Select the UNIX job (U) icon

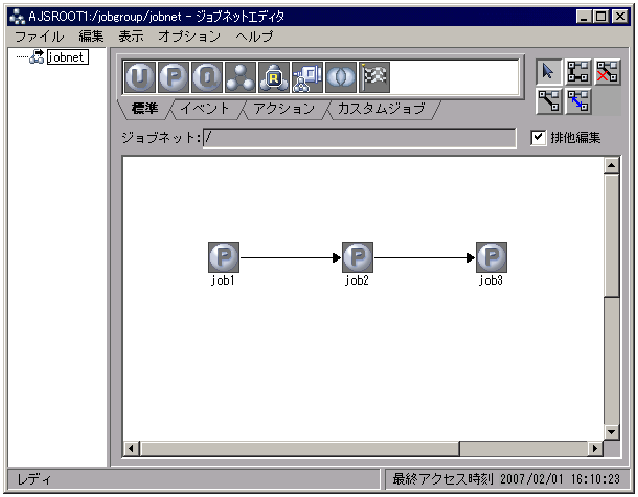pyautogui.click(x=140, y=77)
